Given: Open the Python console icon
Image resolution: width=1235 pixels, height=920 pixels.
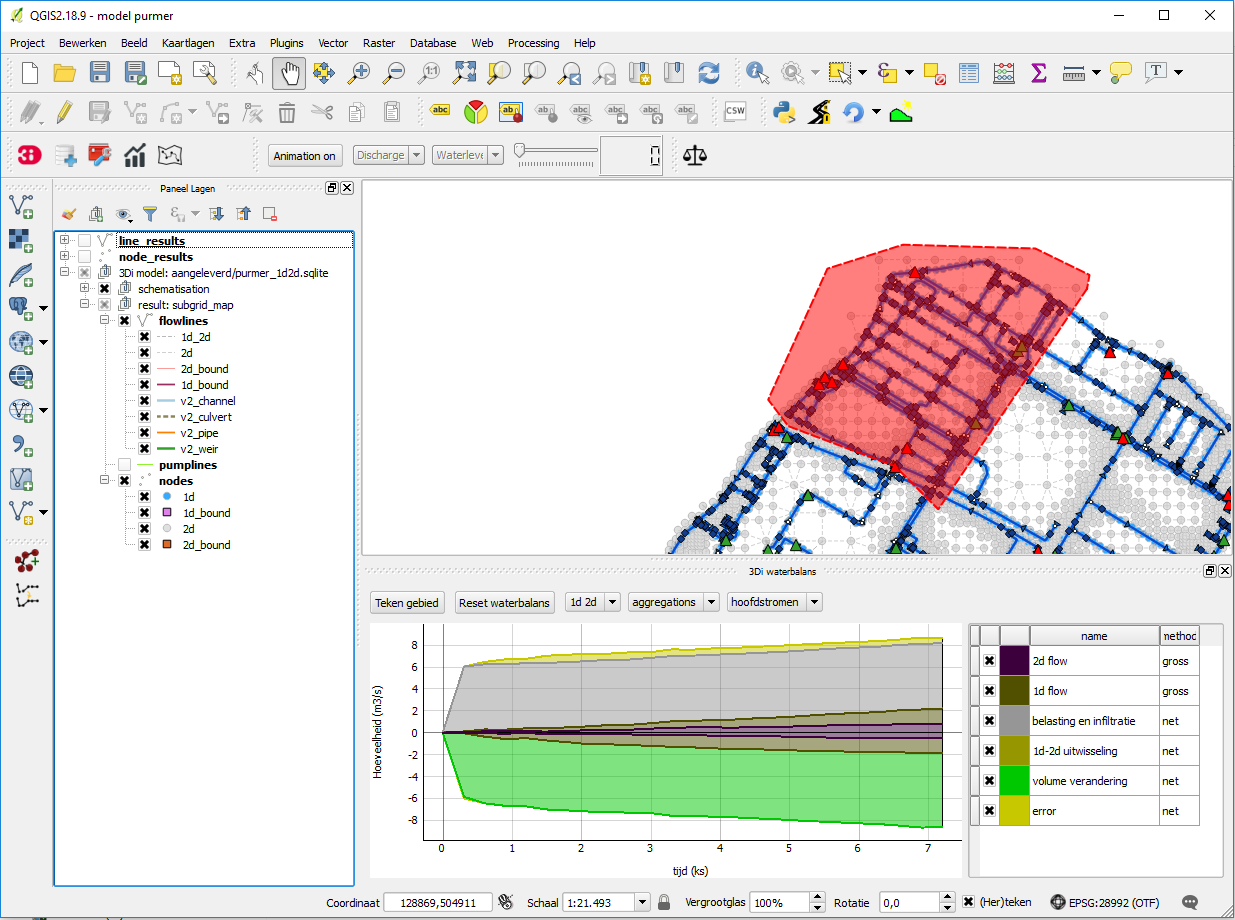Looking at the screenshot, I should click(784, 111).
